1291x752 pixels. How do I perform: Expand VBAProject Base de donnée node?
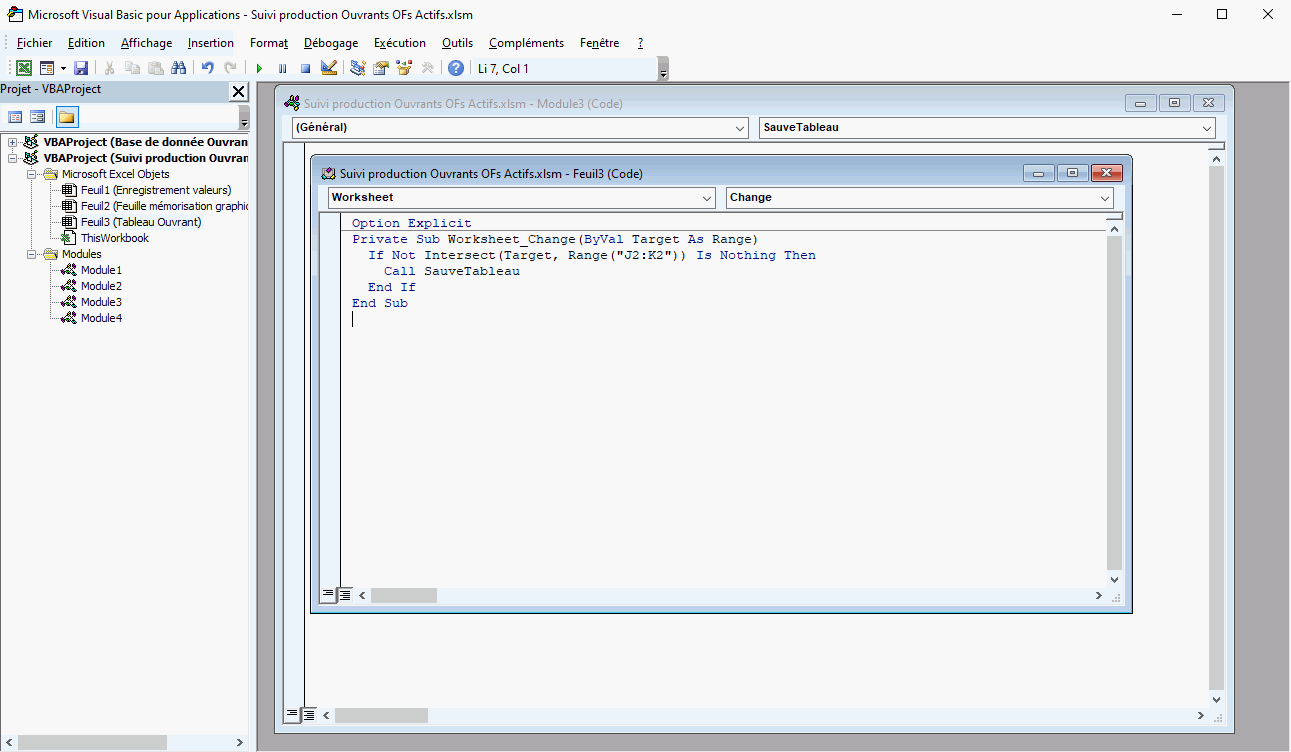(x=12, y=142)
